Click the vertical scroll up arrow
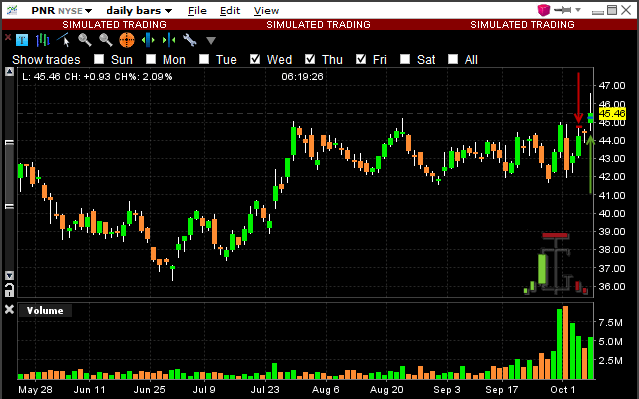 click(x=9, y=72)
